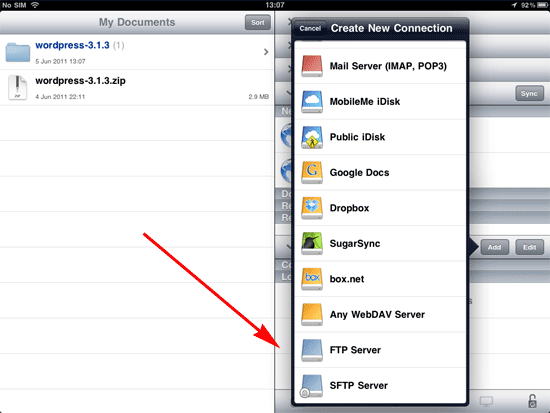Viewport: 550px width, 413px height.
Task: Tap the 2.9 MB file size label
Action: [x=259, y=96]
